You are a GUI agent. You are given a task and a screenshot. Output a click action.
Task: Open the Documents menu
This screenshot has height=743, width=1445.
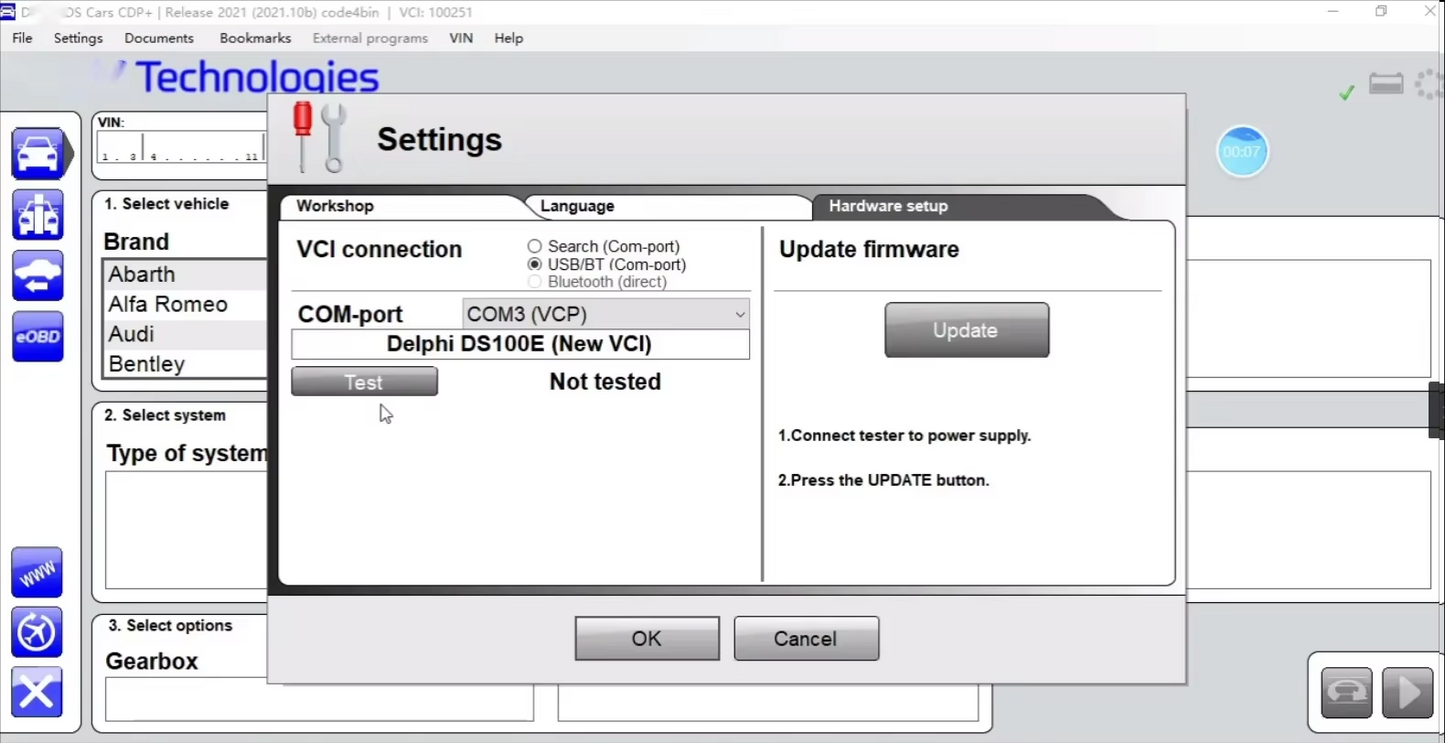[x=159, y=38]
